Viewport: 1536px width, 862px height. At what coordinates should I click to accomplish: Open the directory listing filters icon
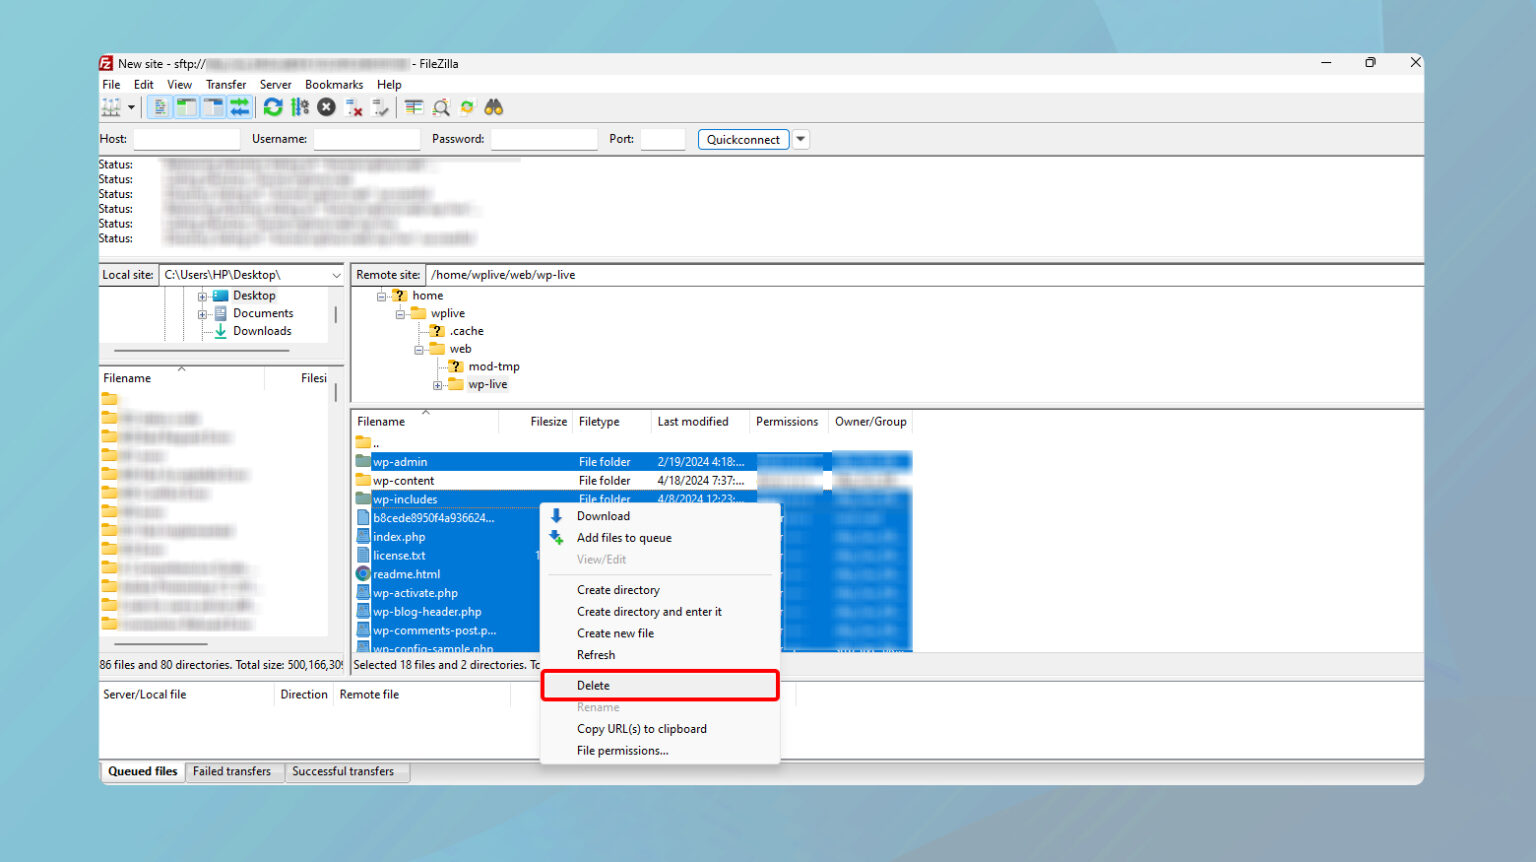pyautogui.click(x=413, y=108)
